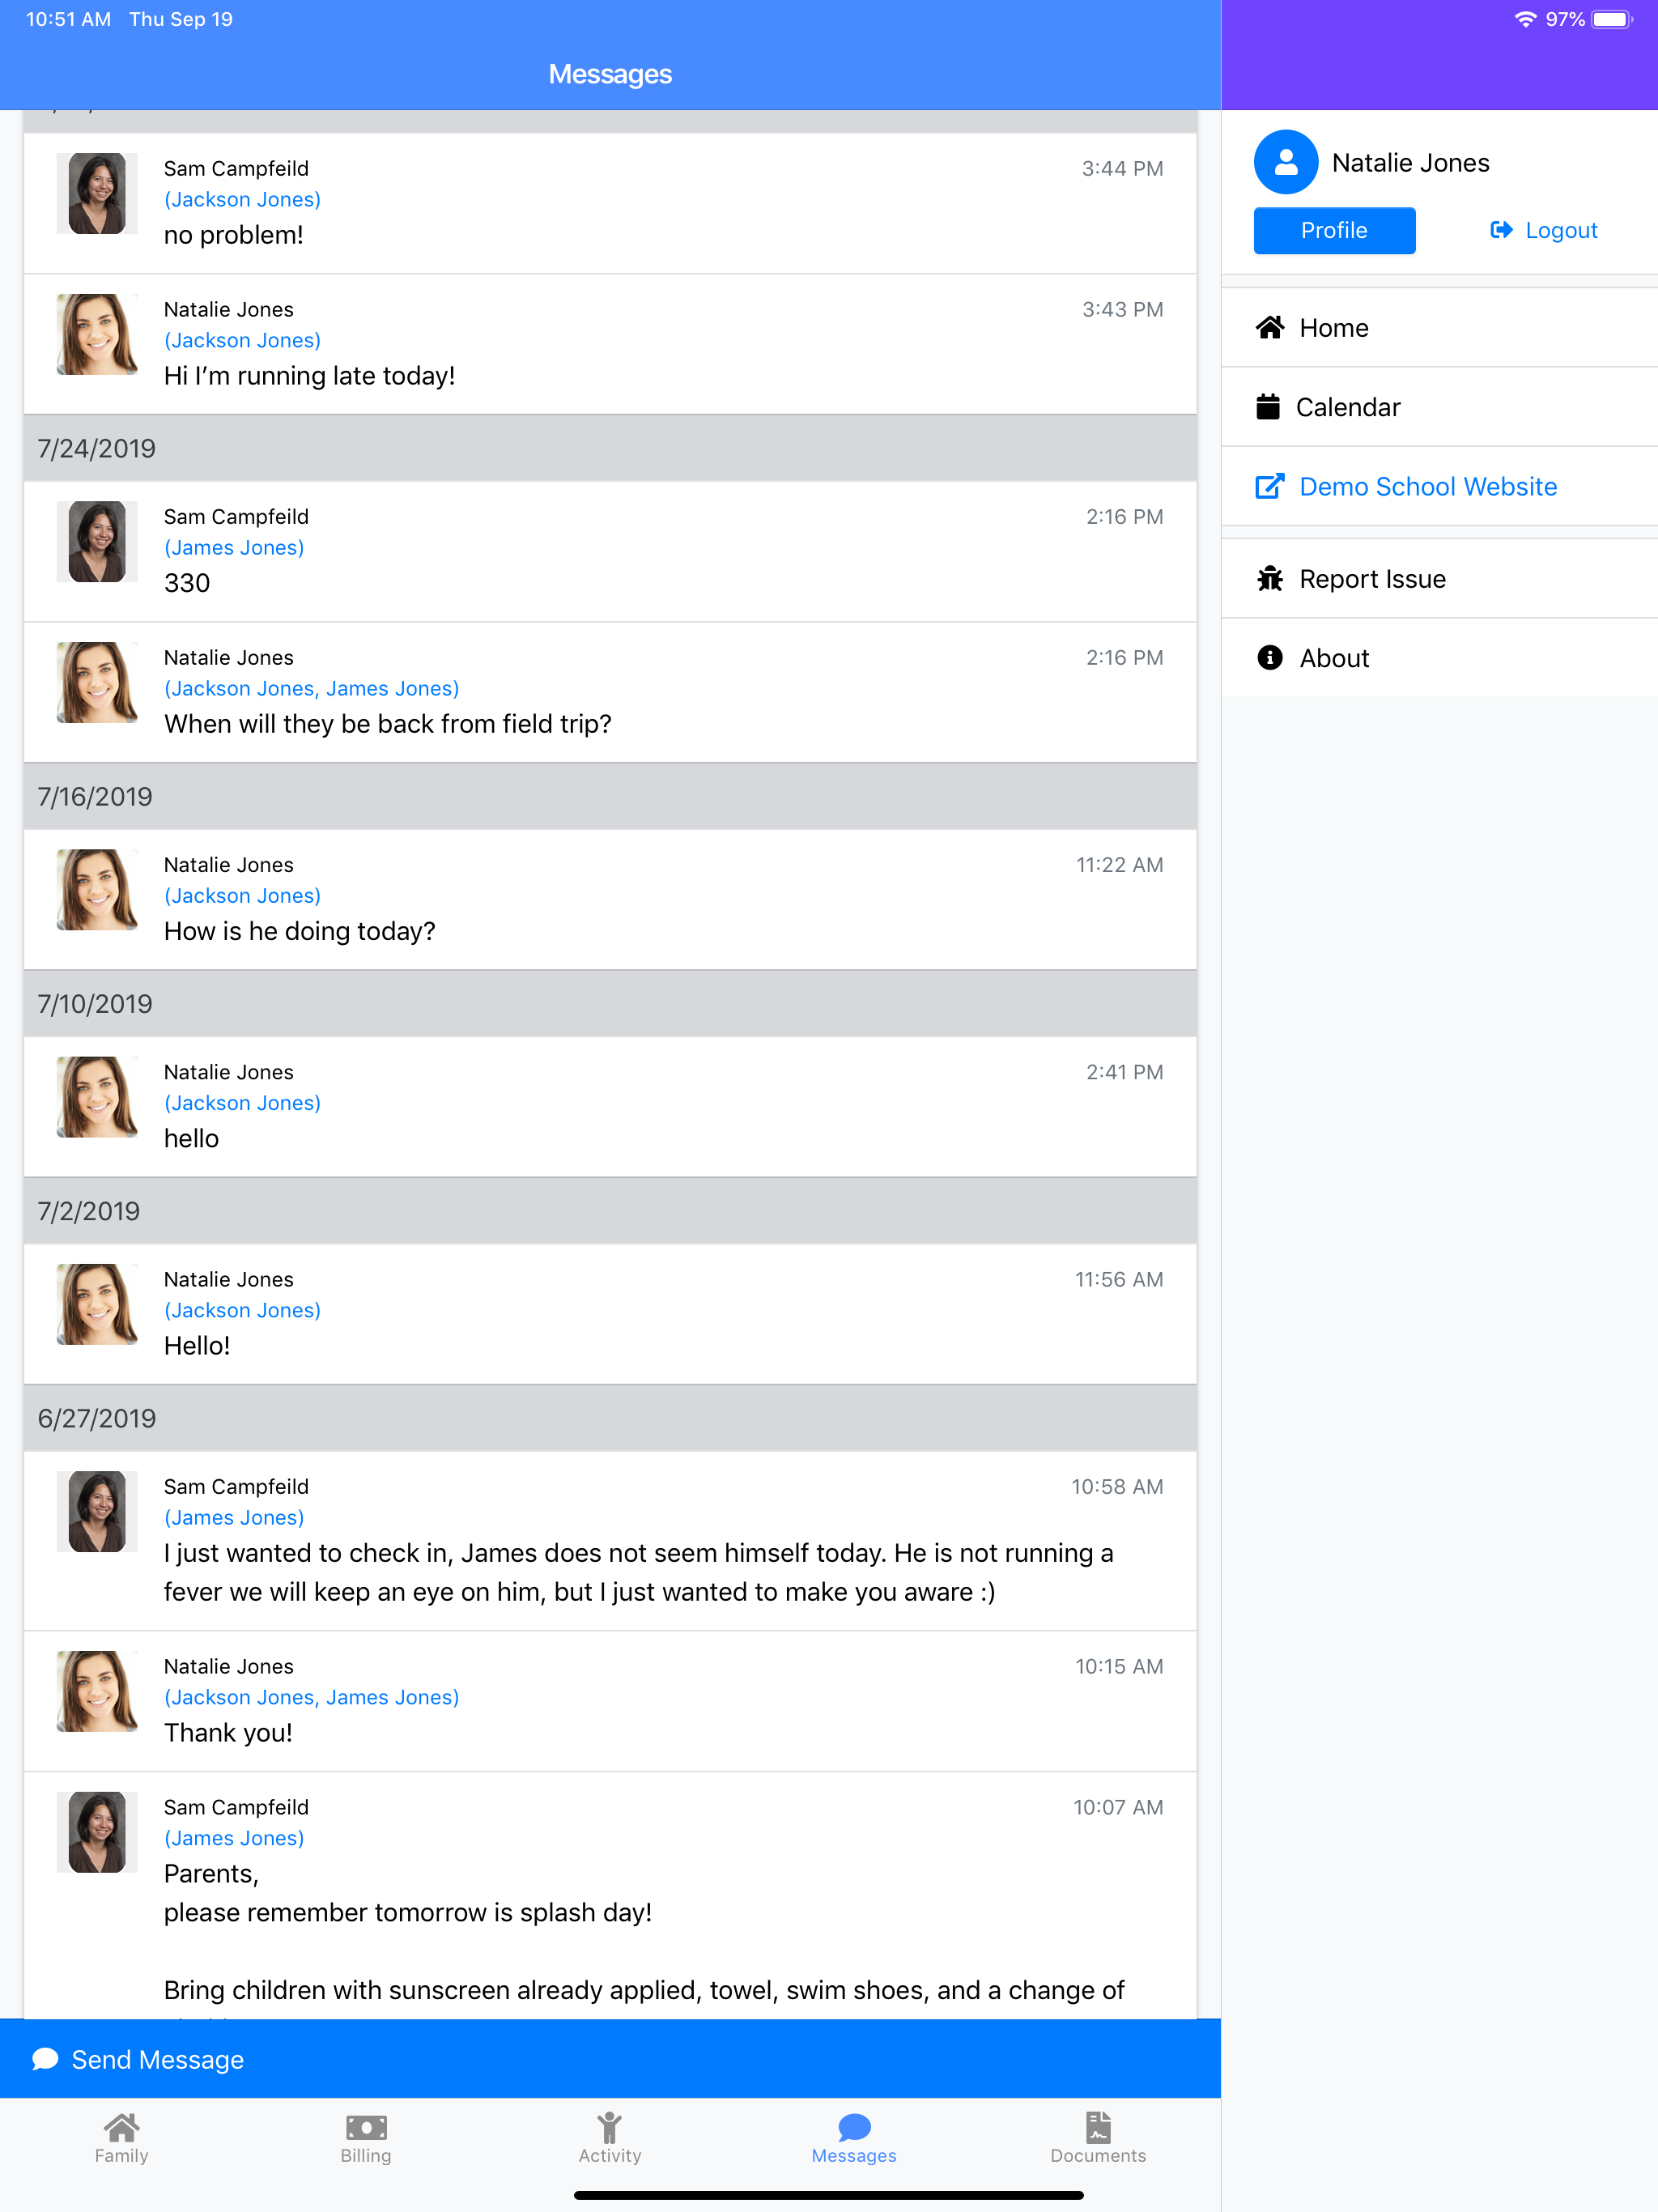The image size is (1658, 2212).
Task: Click Natalie Jones name in side menu
Action: click(1410, 162)
